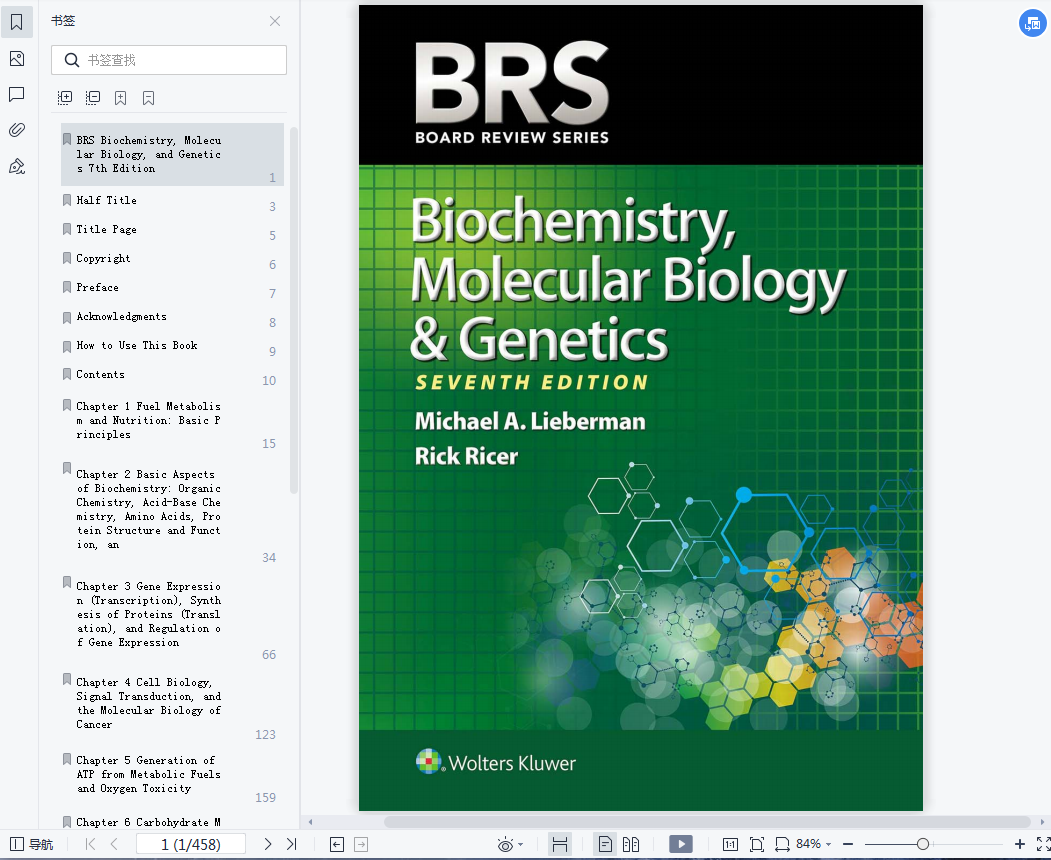Go to the 'Copyright' bookmark
Screen dimensions: 1051x860
pos(103,258)
